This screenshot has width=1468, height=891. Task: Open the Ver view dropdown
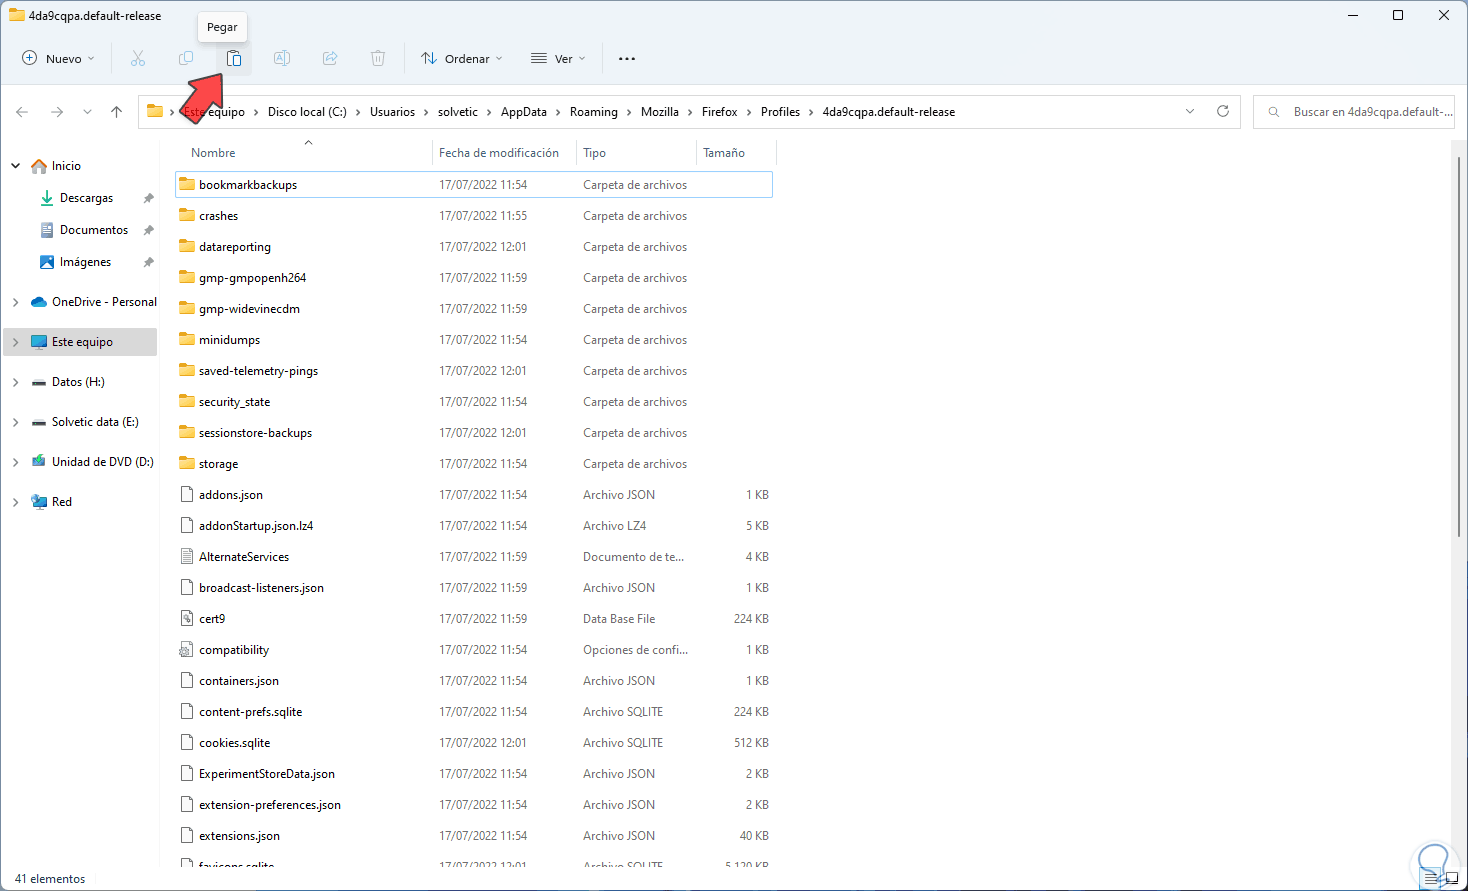point(558,59)
